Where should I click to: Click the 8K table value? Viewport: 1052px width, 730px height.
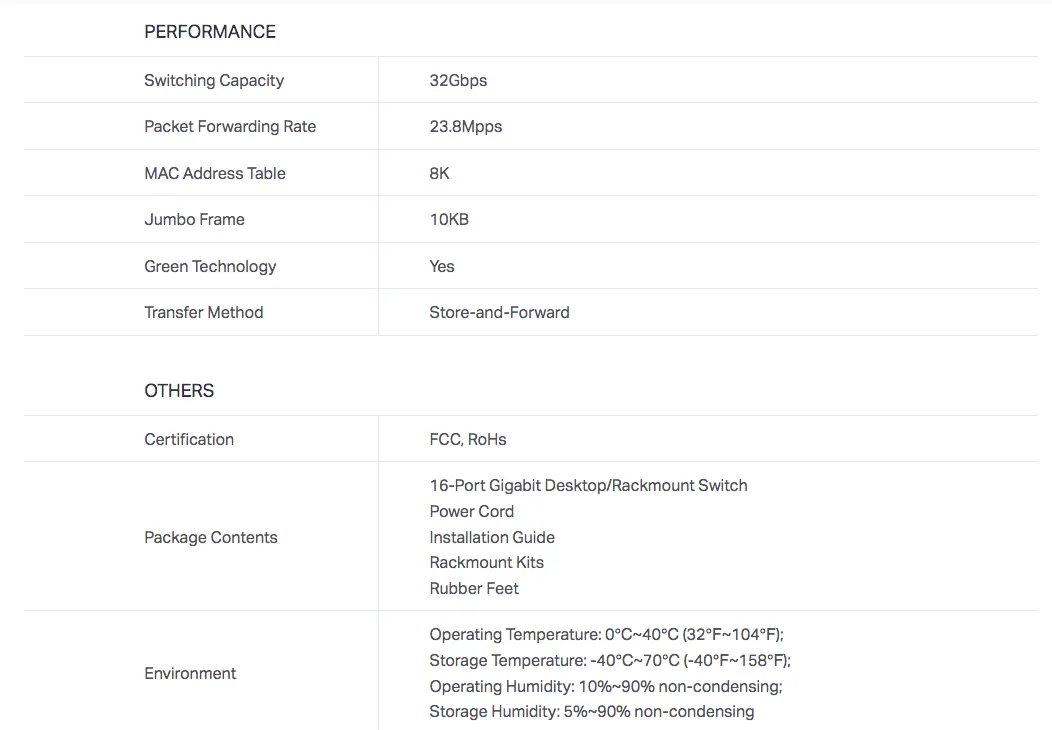point(439,174)
